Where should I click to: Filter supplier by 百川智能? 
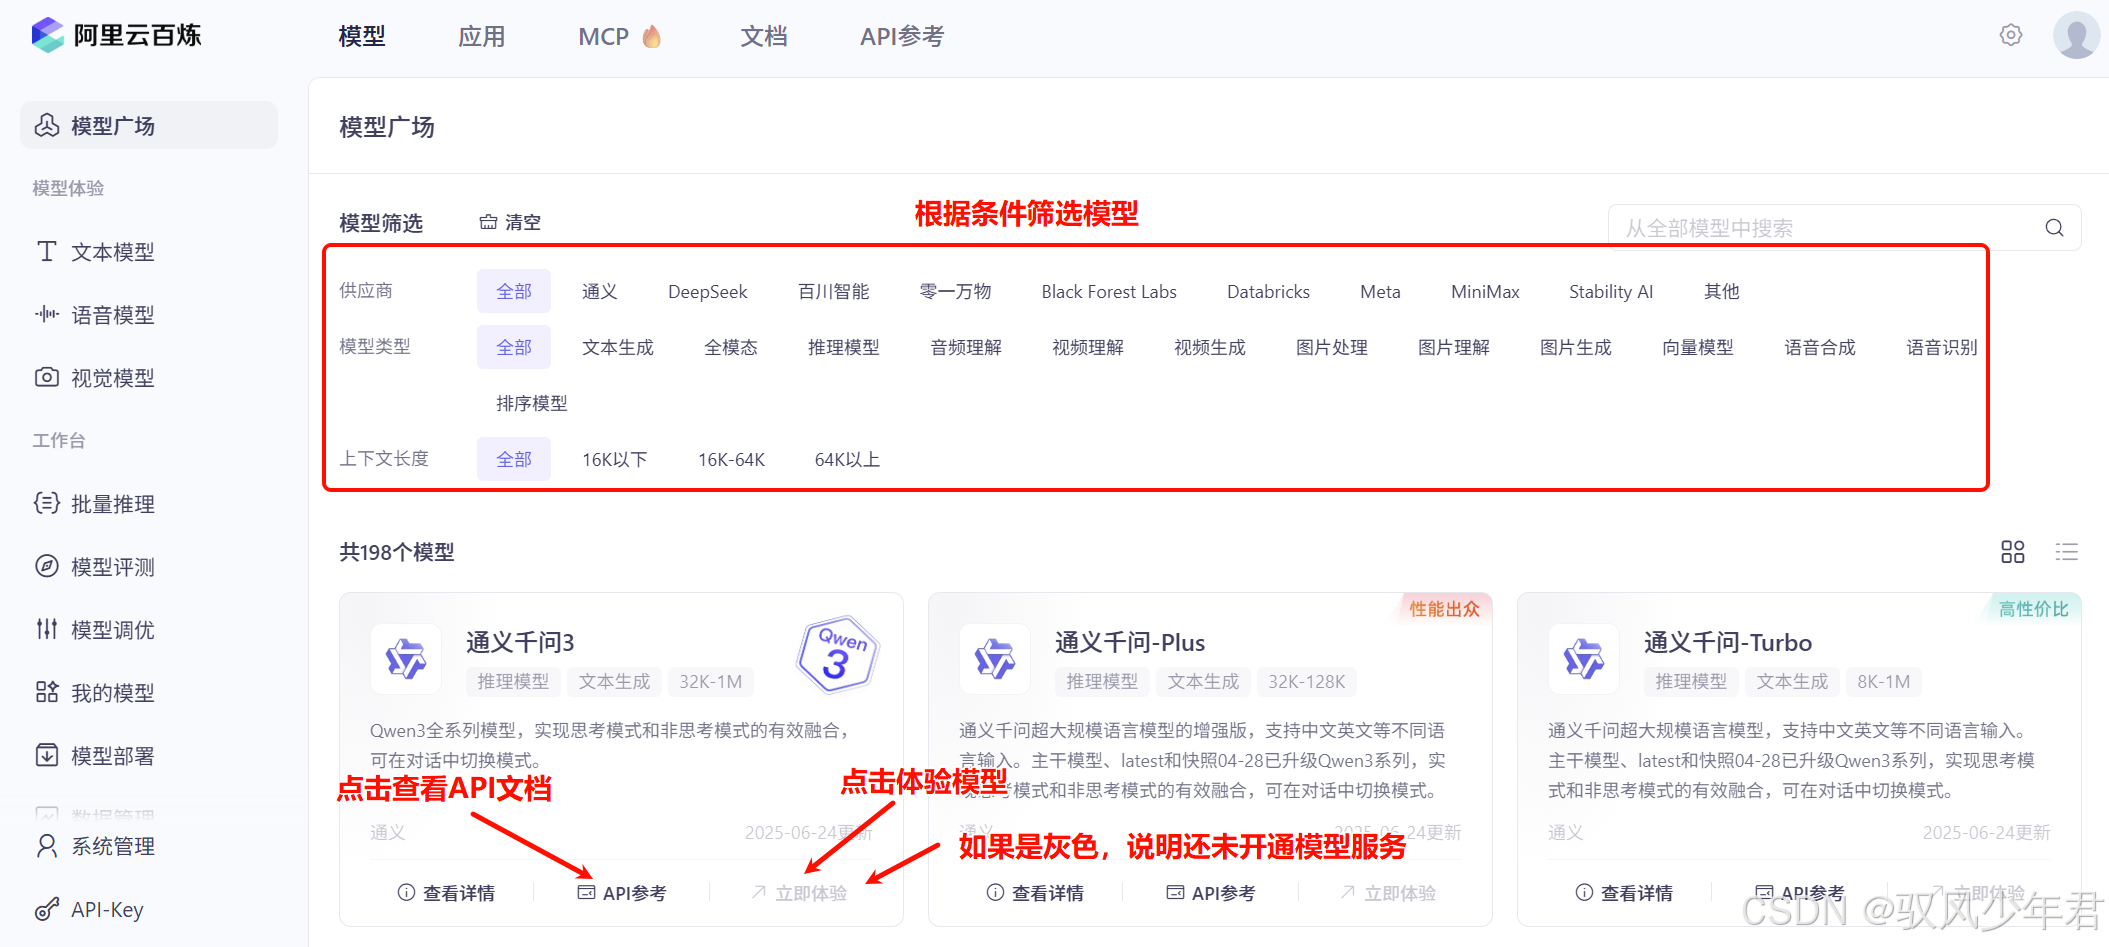pyautogui.click(x=834, y=291)
